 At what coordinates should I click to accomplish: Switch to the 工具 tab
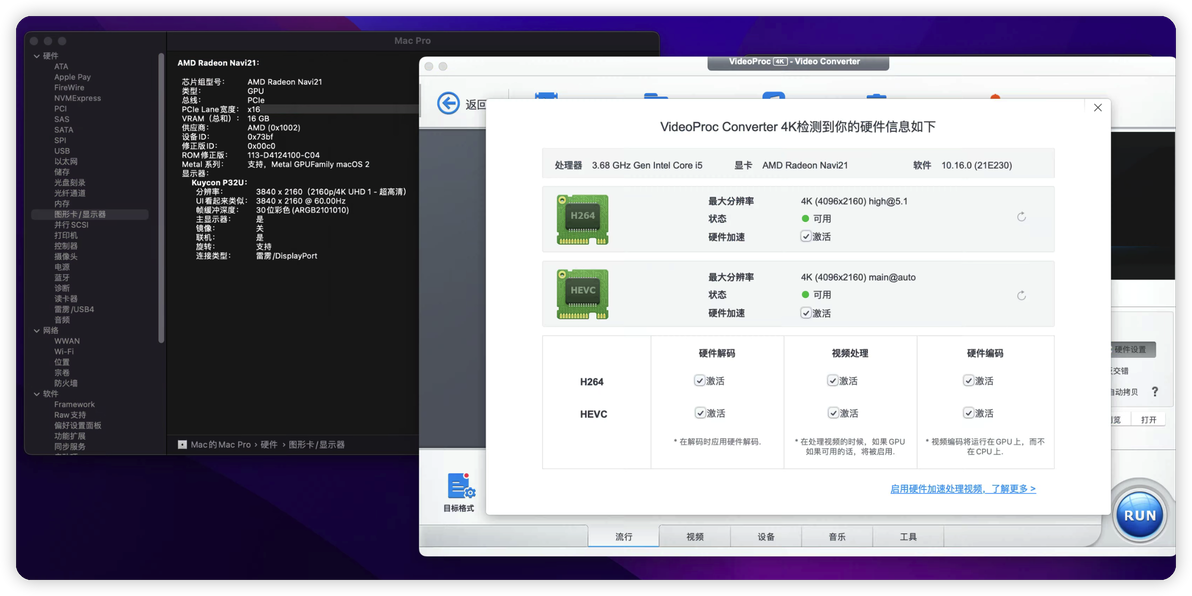908,537
